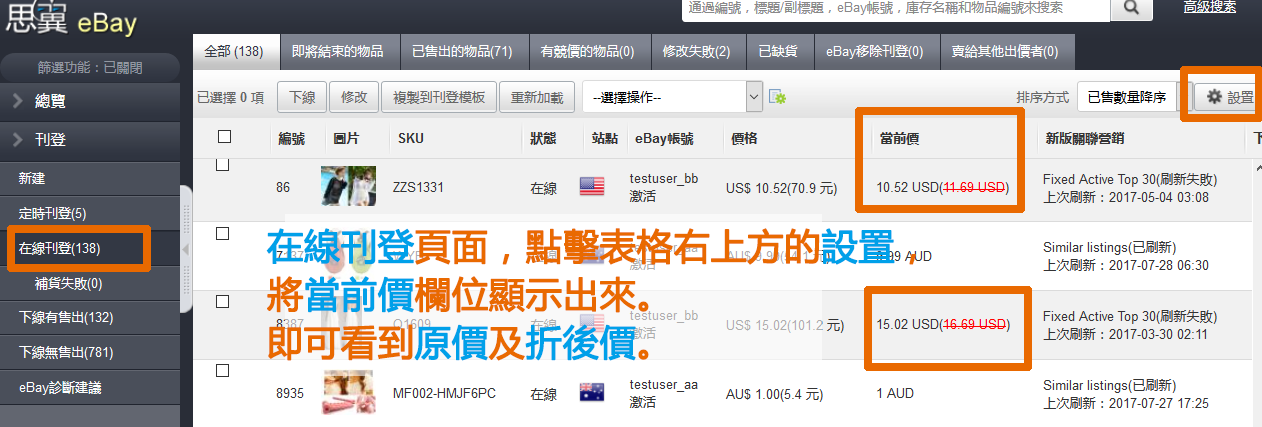Click 刷新失敗 link in row 86
This screenshot has height=427, width=1262.
[1188, 180]
